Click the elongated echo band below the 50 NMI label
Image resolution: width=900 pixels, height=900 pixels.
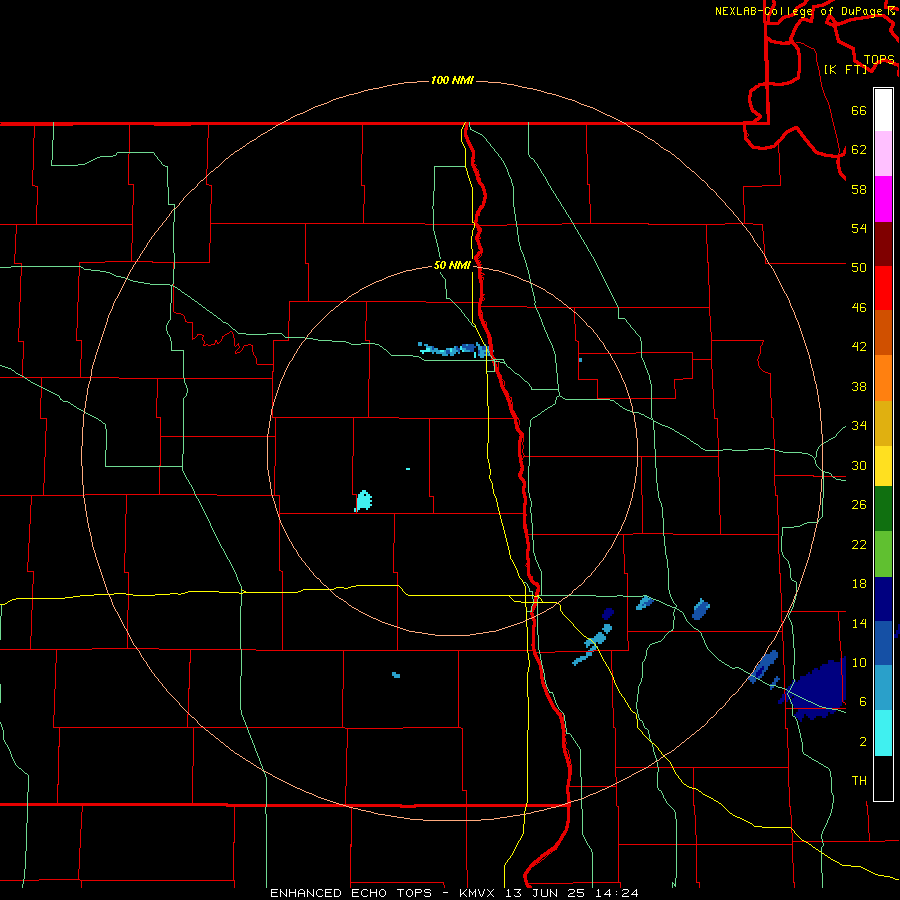click(455, 349)
